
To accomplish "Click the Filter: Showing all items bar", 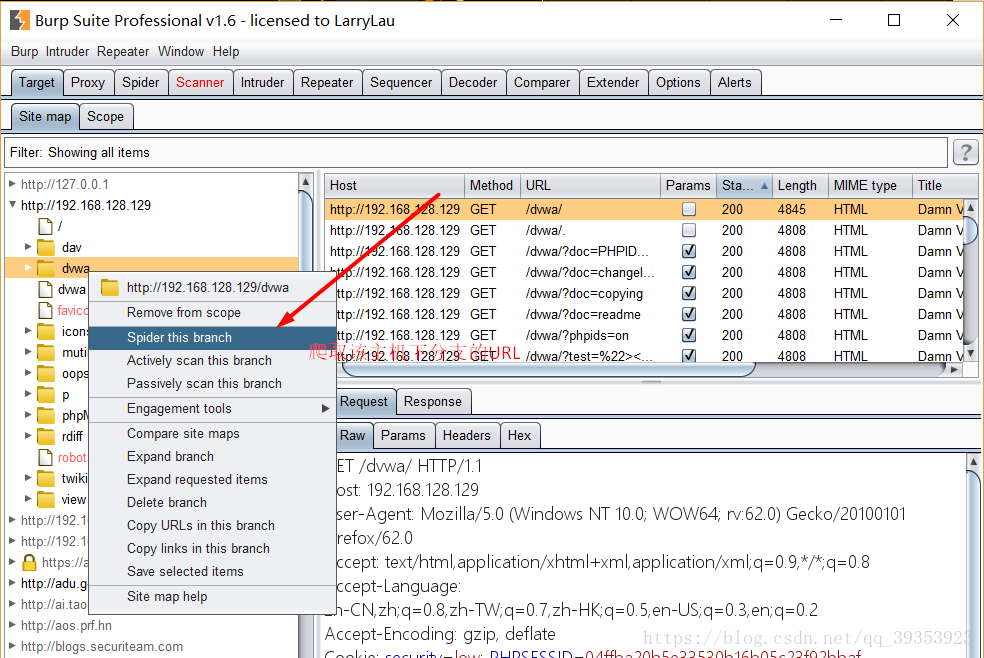I will [x=476, y=152].
